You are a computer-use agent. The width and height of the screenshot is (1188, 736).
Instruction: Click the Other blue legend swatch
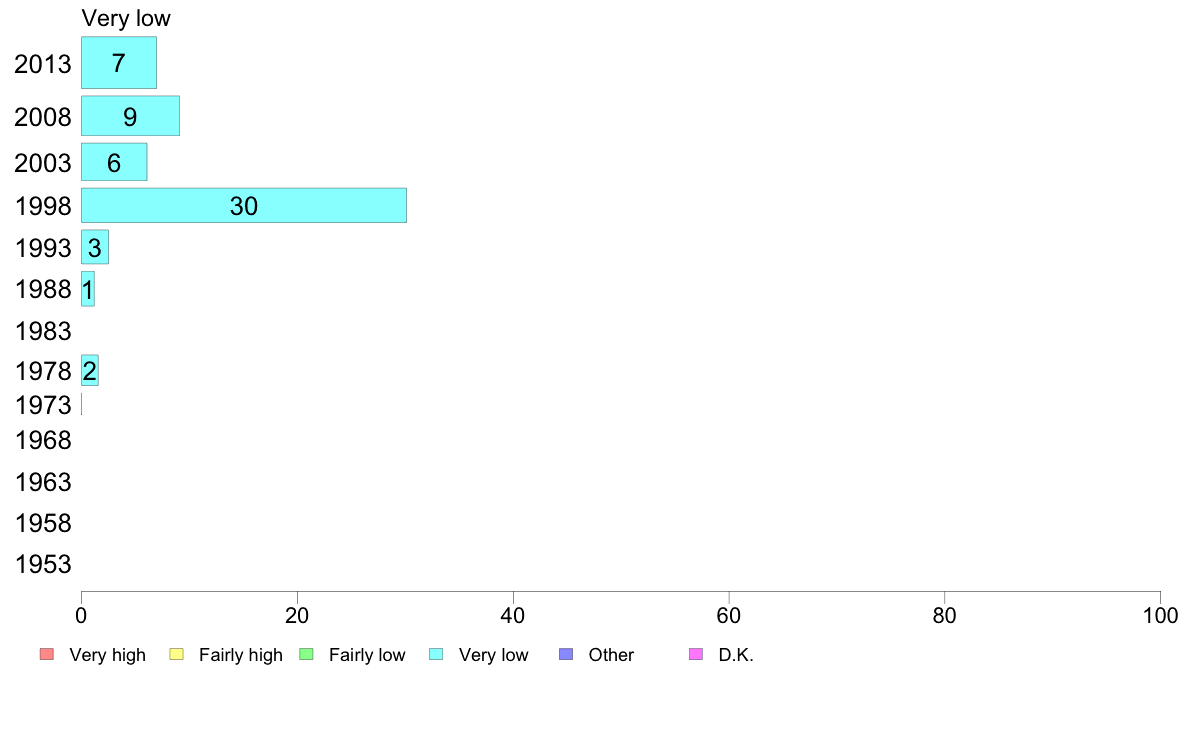[x=566, y=654]
